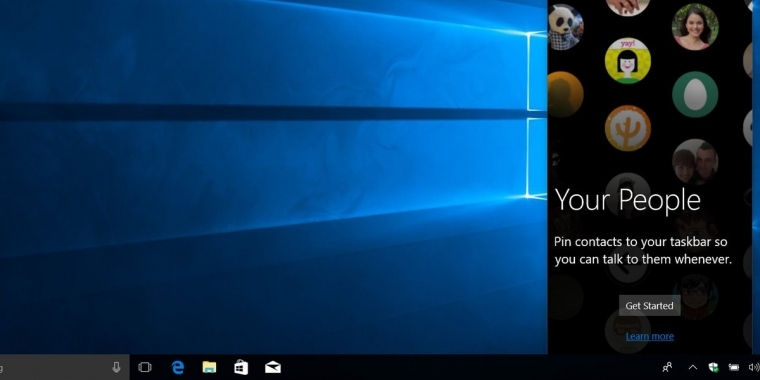Click 'Pin contacts to your taskbar' description
Image resolution: width=760 pixels, height=380 pixels.
(642, 251)
